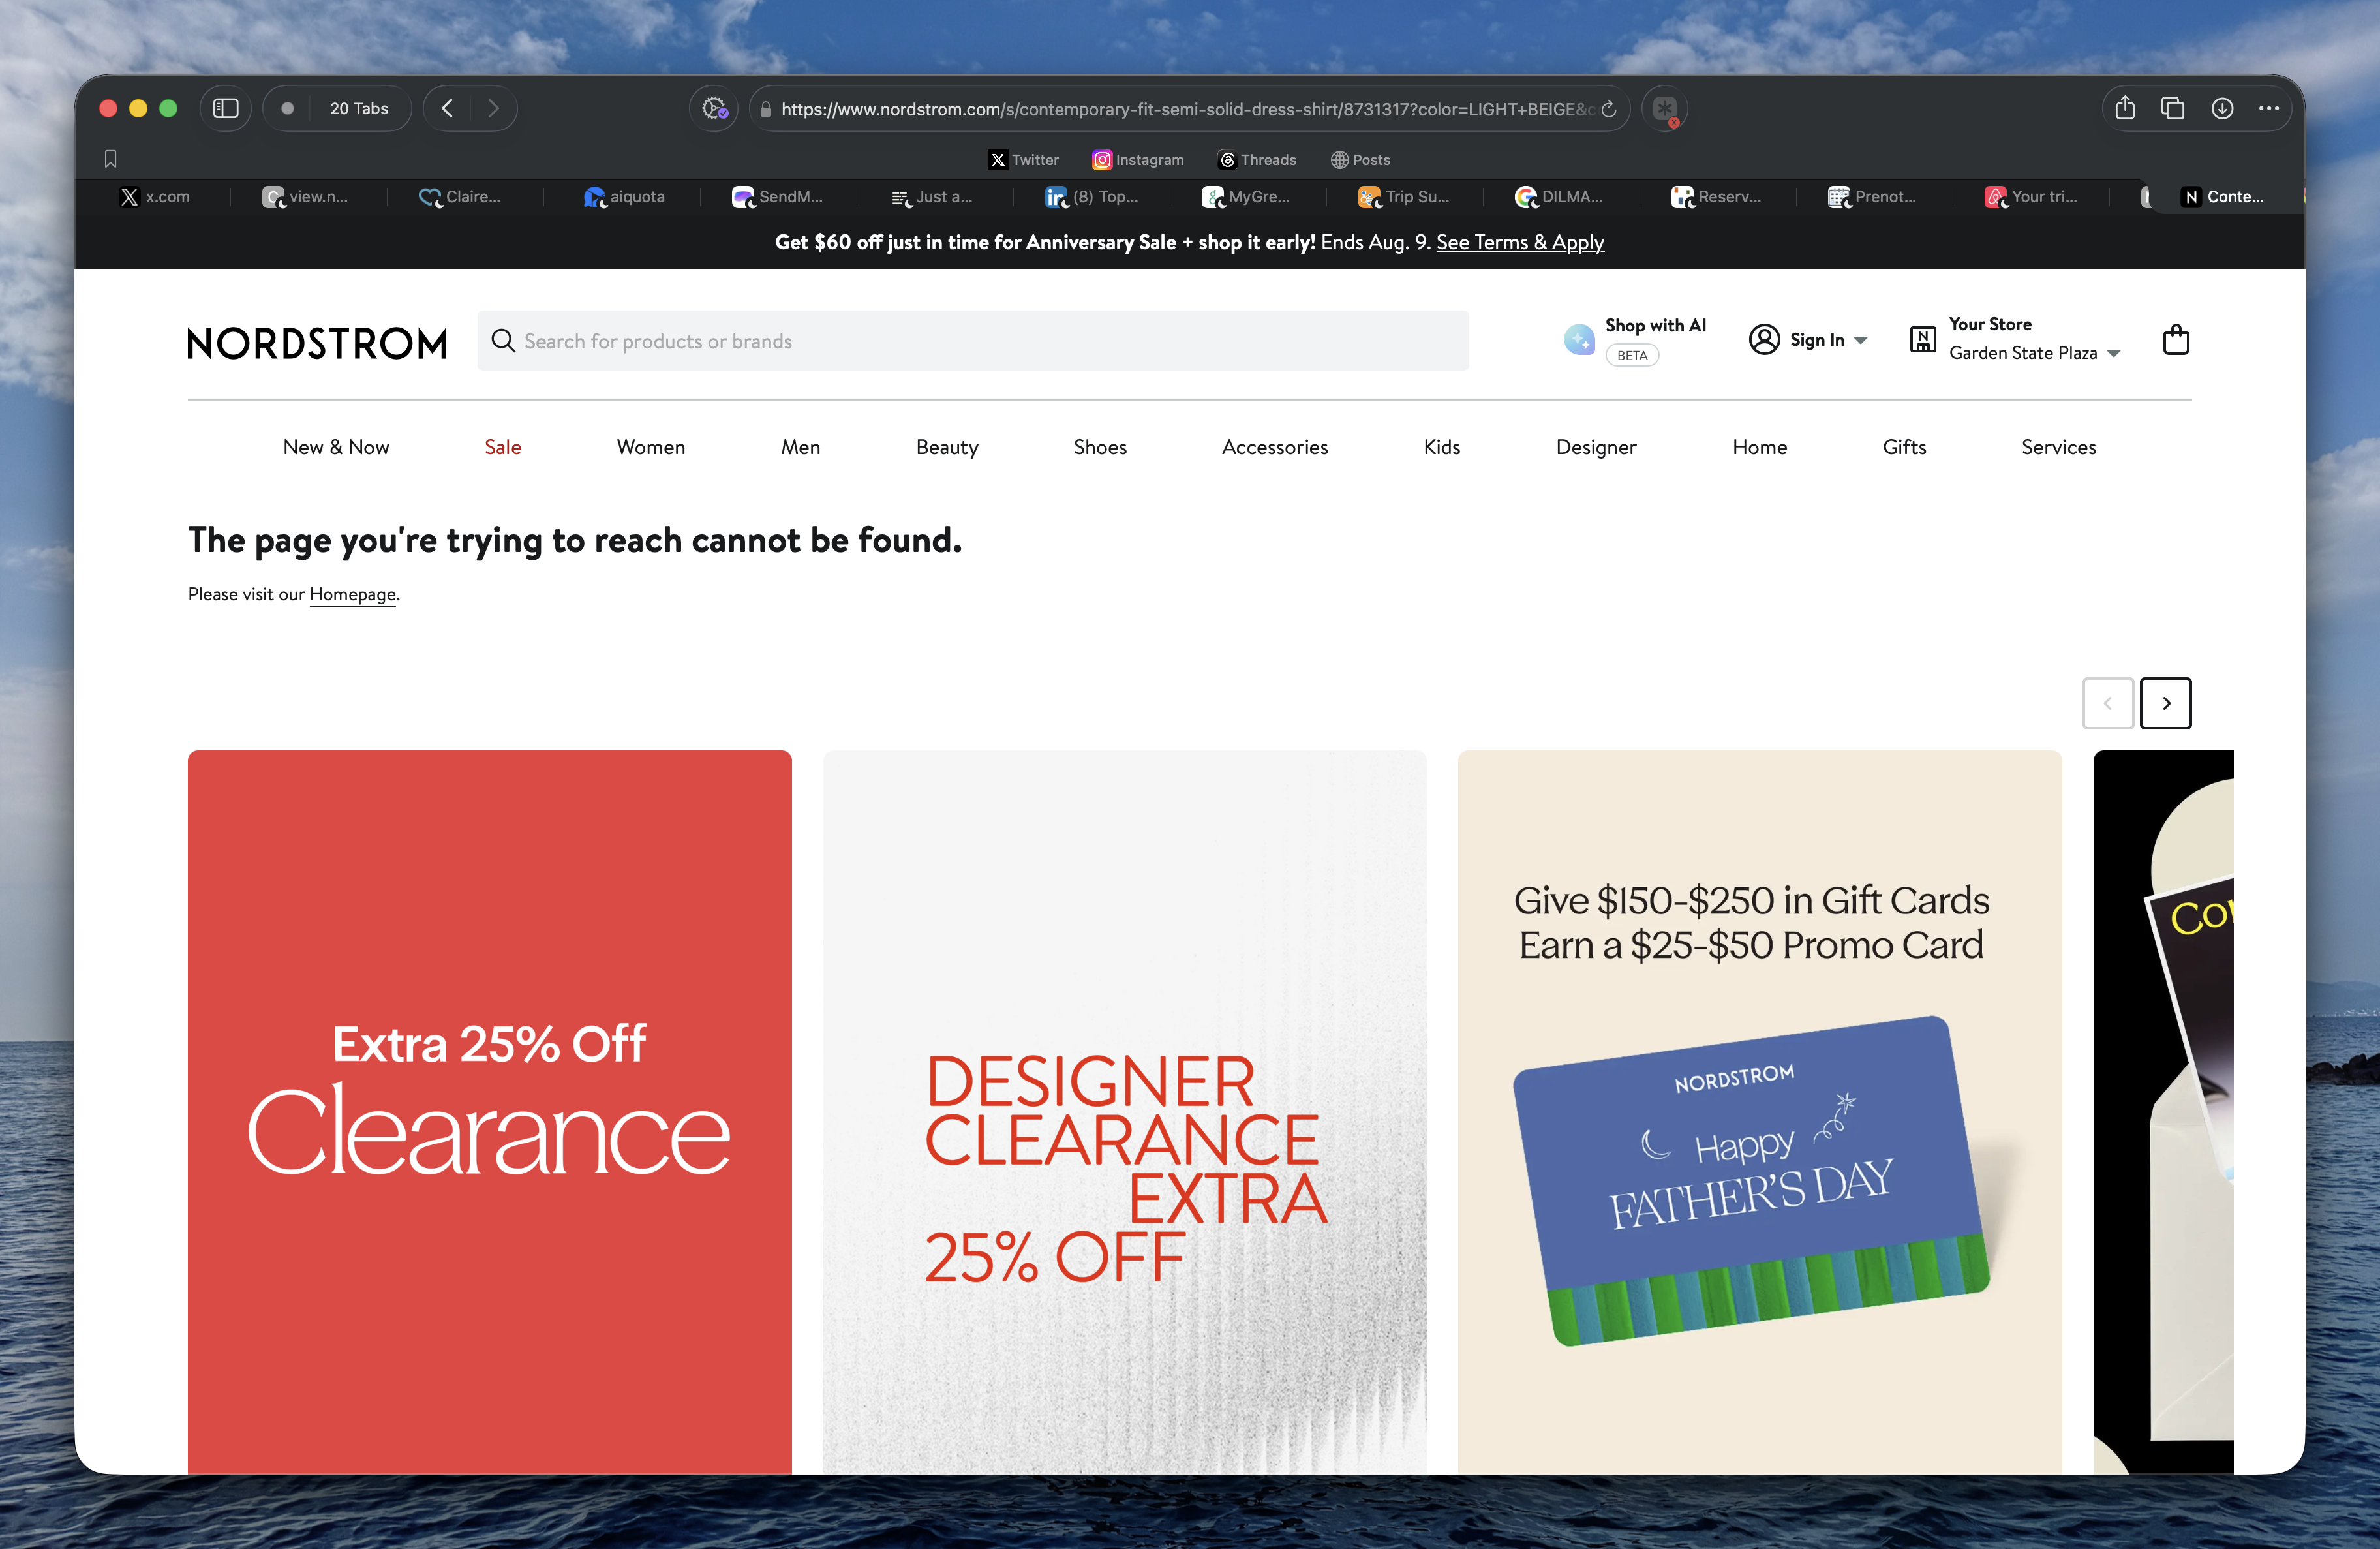Open the Designer Clearance promo card
2380x1549 pixels.
[1125, 1112]
